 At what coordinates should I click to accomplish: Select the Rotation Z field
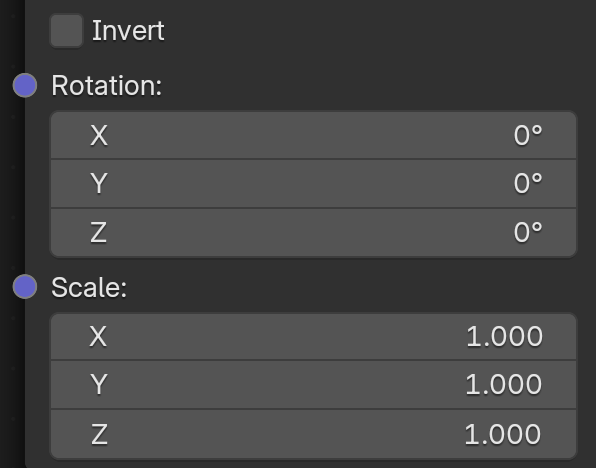point(314,233)
